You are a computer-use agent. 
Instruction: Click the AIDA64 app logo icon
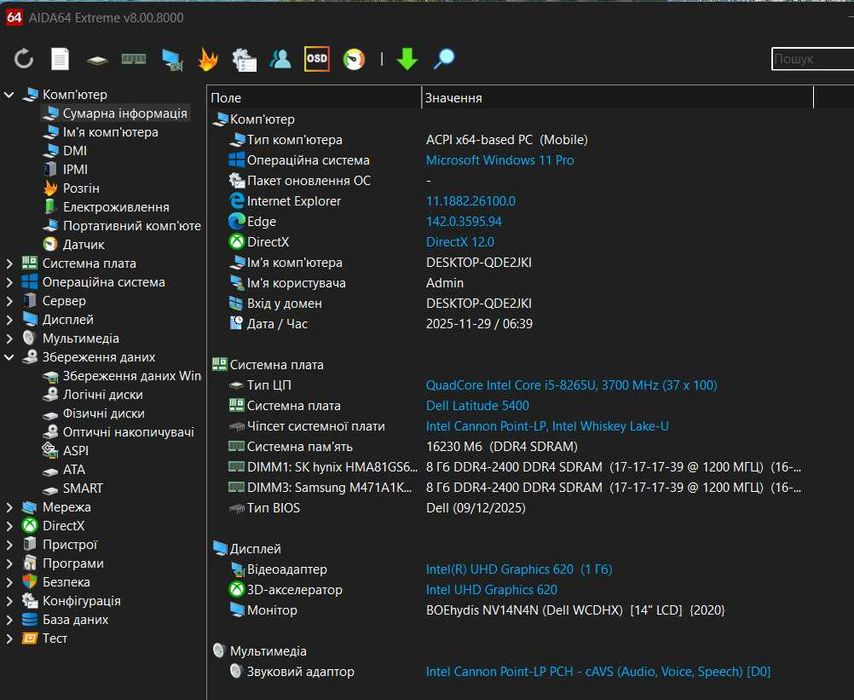click(14, 17)
